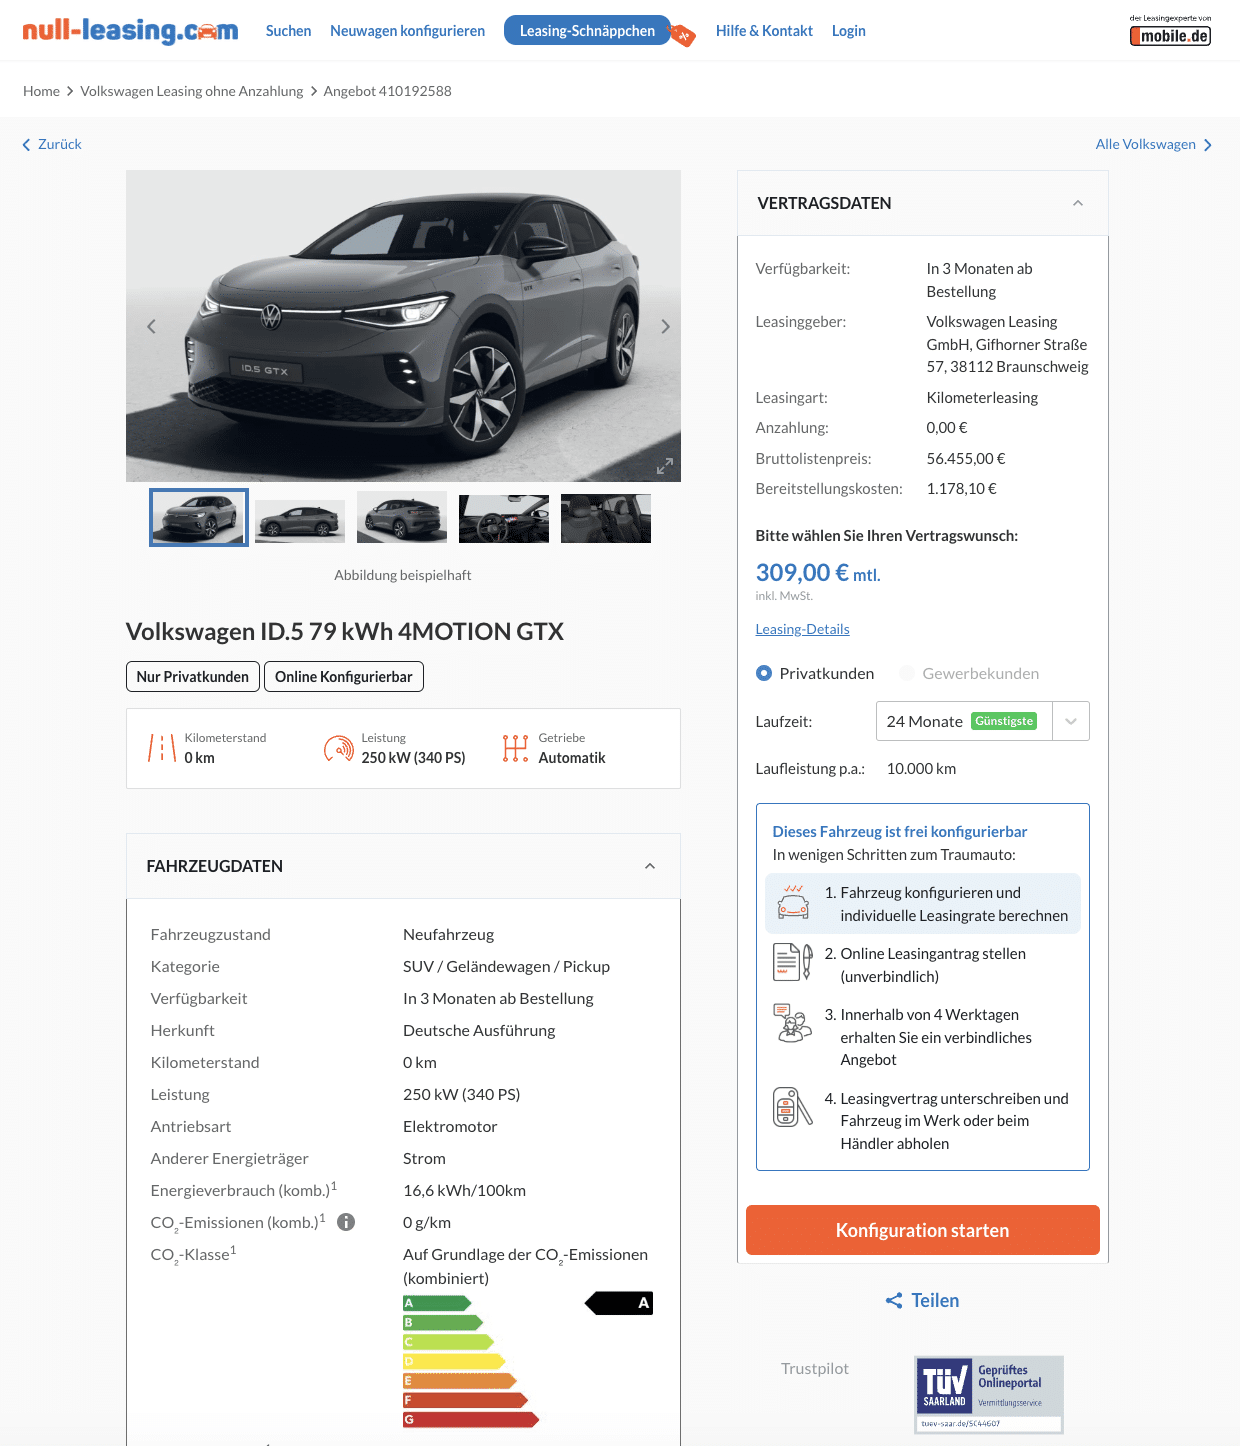
Task: Click the Zurück back arrow link
Action: [52, 144]
